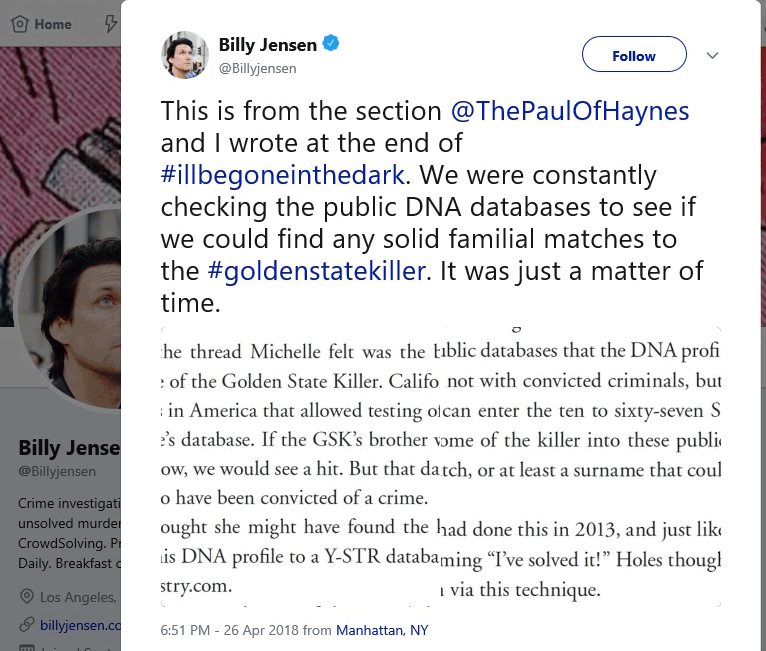Click the location pin icon in the profile
This screenshot has width=766, height=651.
coord(25,597)
